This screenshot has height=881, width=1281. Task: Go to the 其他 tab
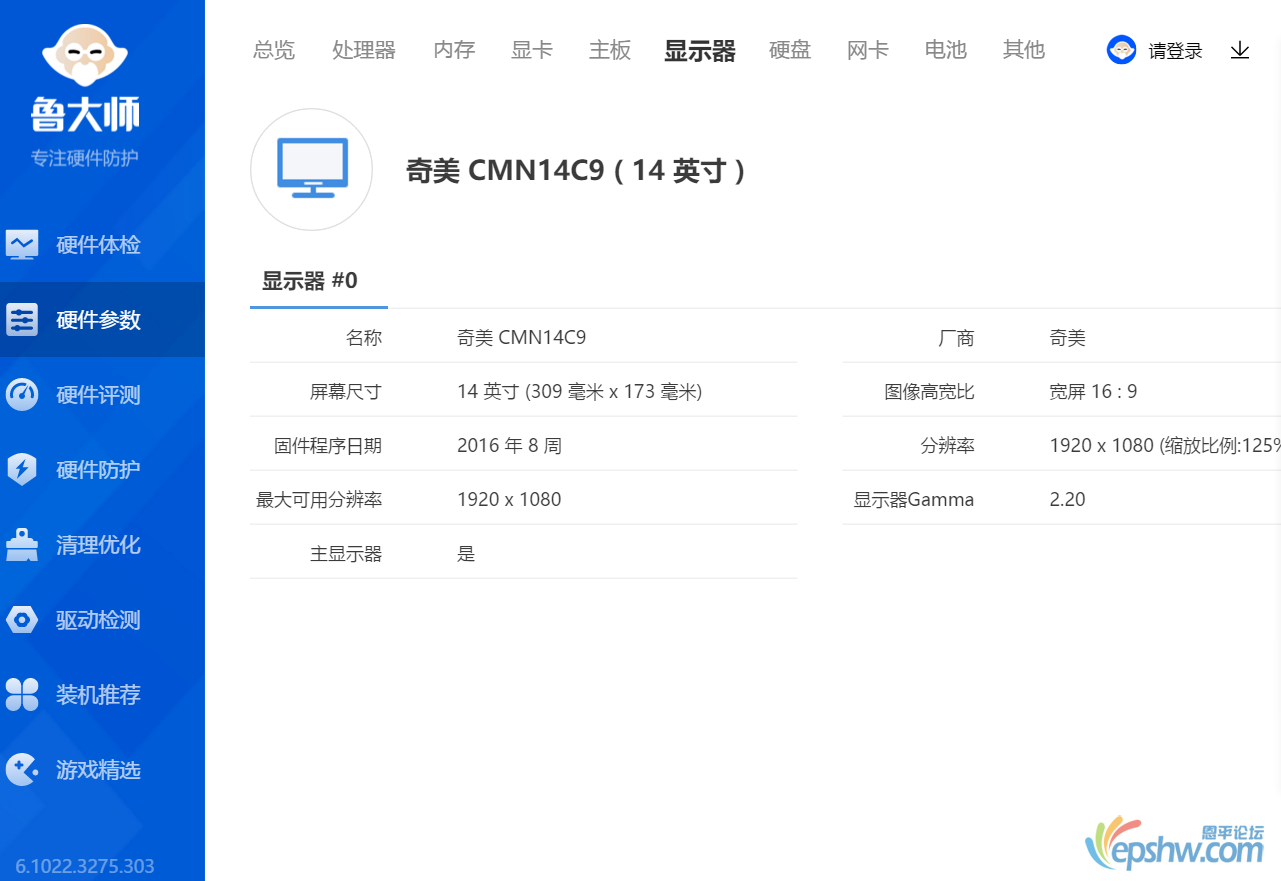click(1024, 50)
